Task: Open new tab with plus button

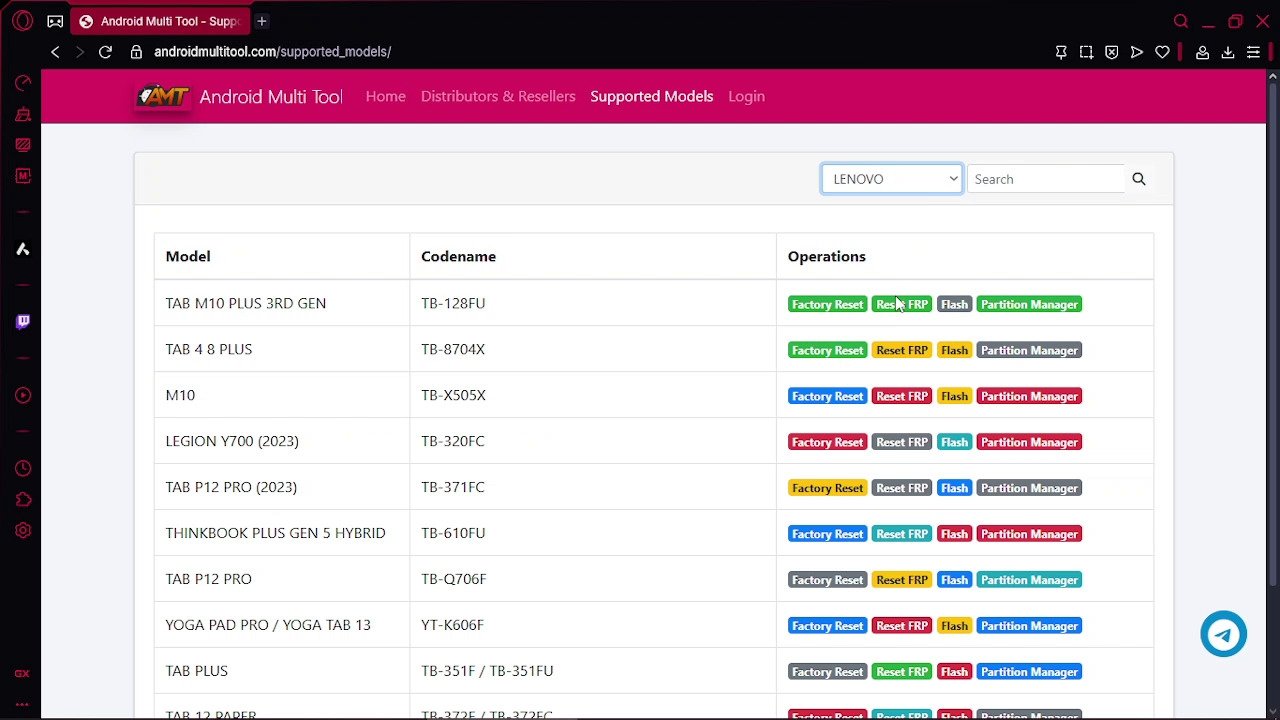Action: (x=262, y=21)
